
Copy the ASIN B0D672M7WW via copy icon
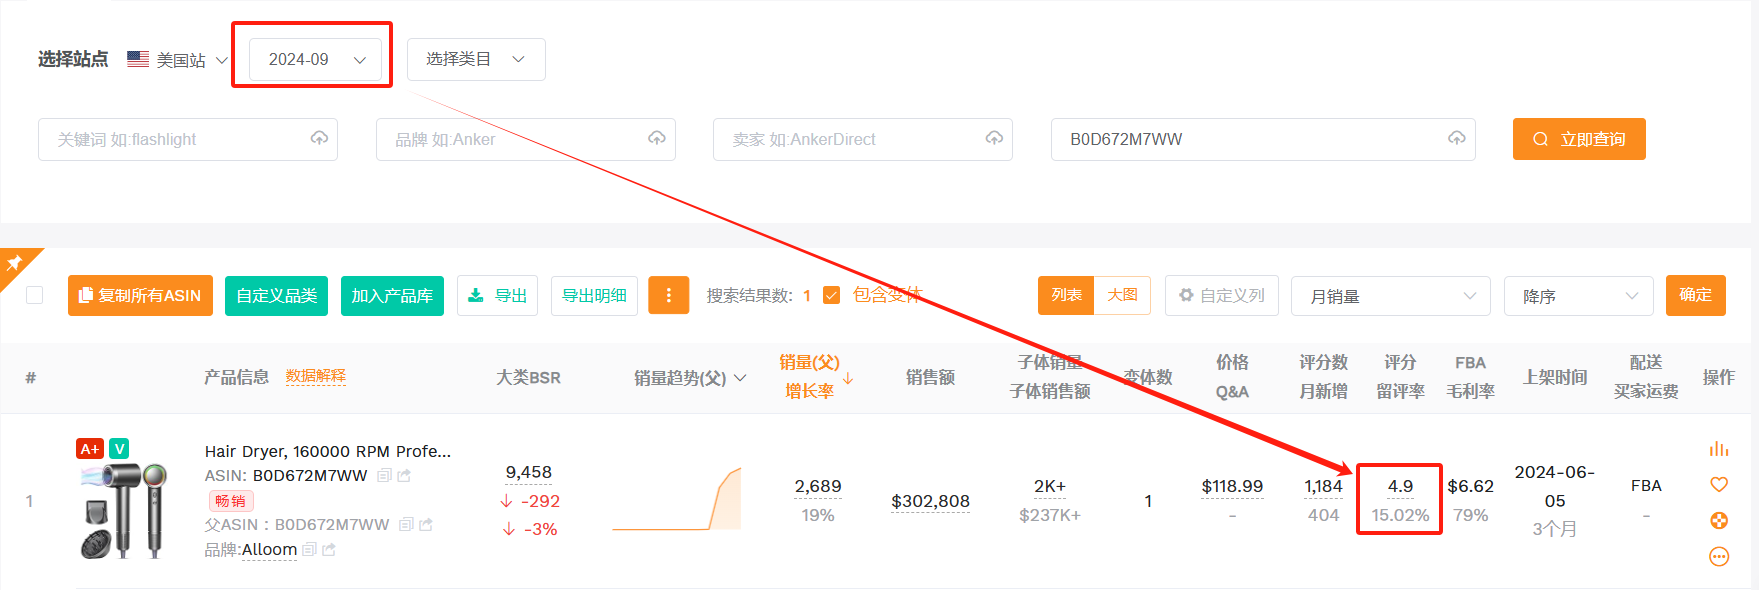coord(384,476)
